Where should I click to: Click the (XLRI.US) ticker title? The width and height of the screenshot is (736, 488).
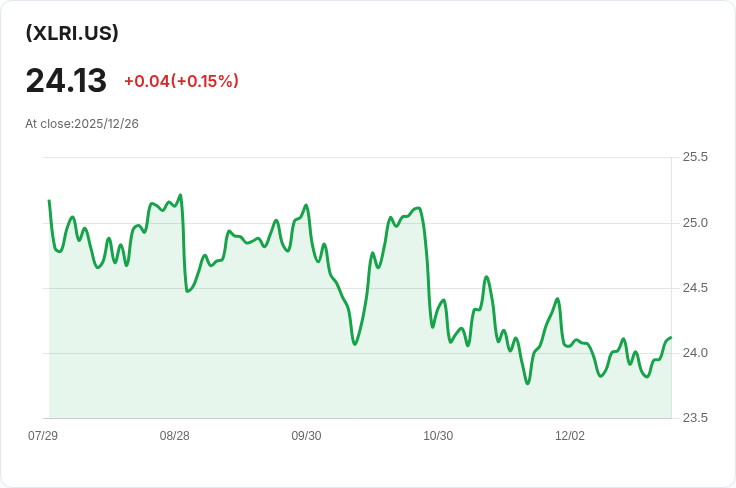coord(72,33)
